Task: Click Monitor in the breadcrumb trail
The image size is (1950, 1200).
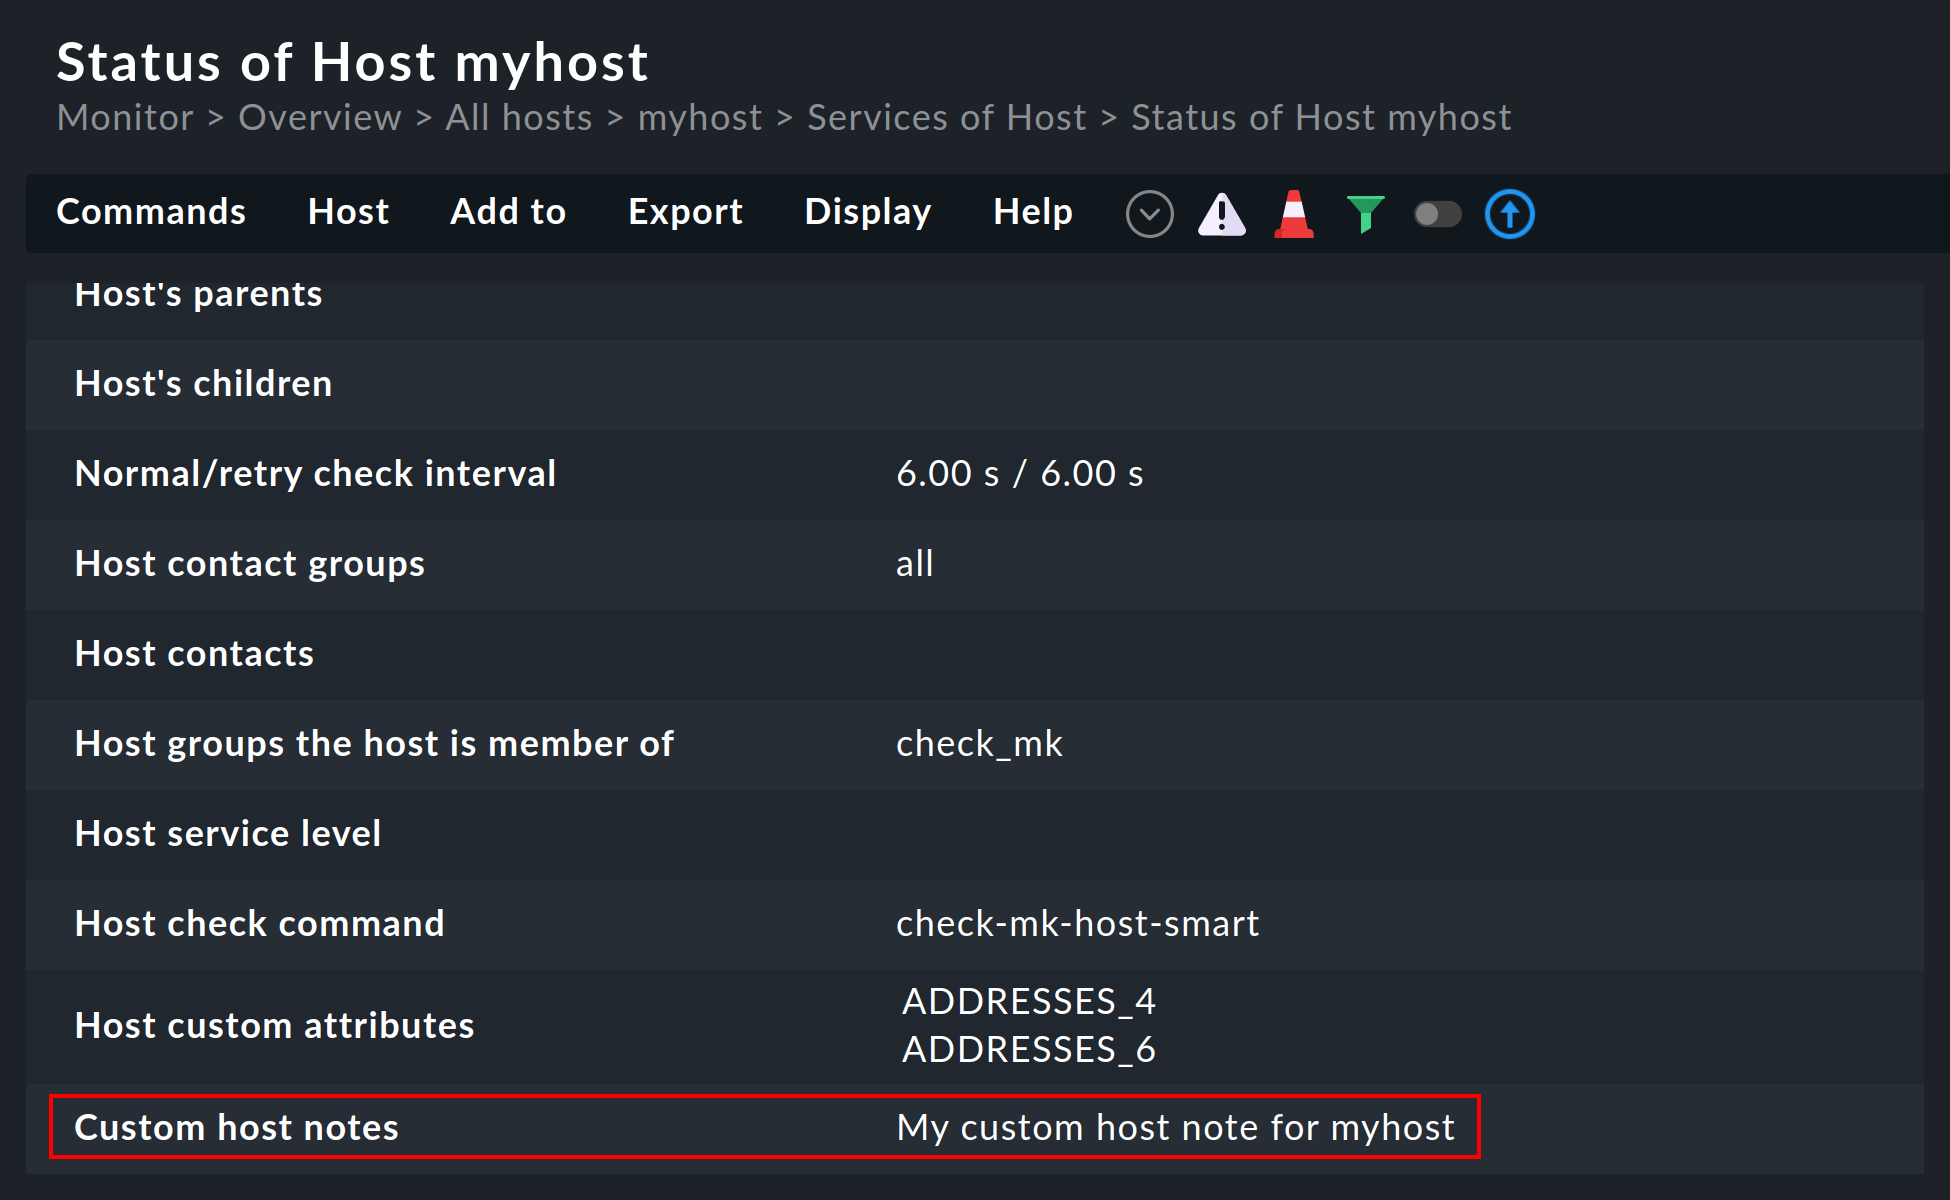Action: click(x=125, y=117)
